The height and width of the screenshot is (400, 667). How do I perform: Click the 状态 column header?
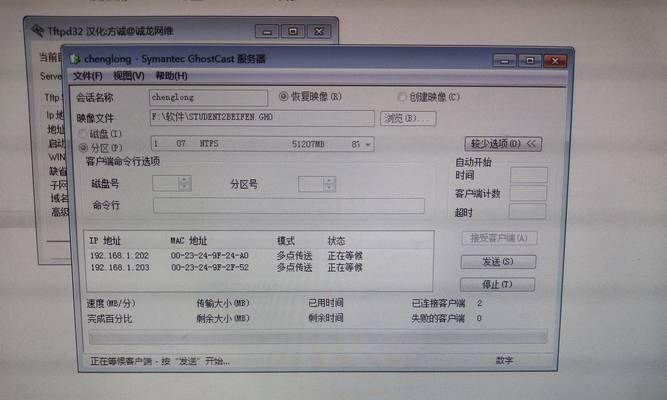(336, 241)
